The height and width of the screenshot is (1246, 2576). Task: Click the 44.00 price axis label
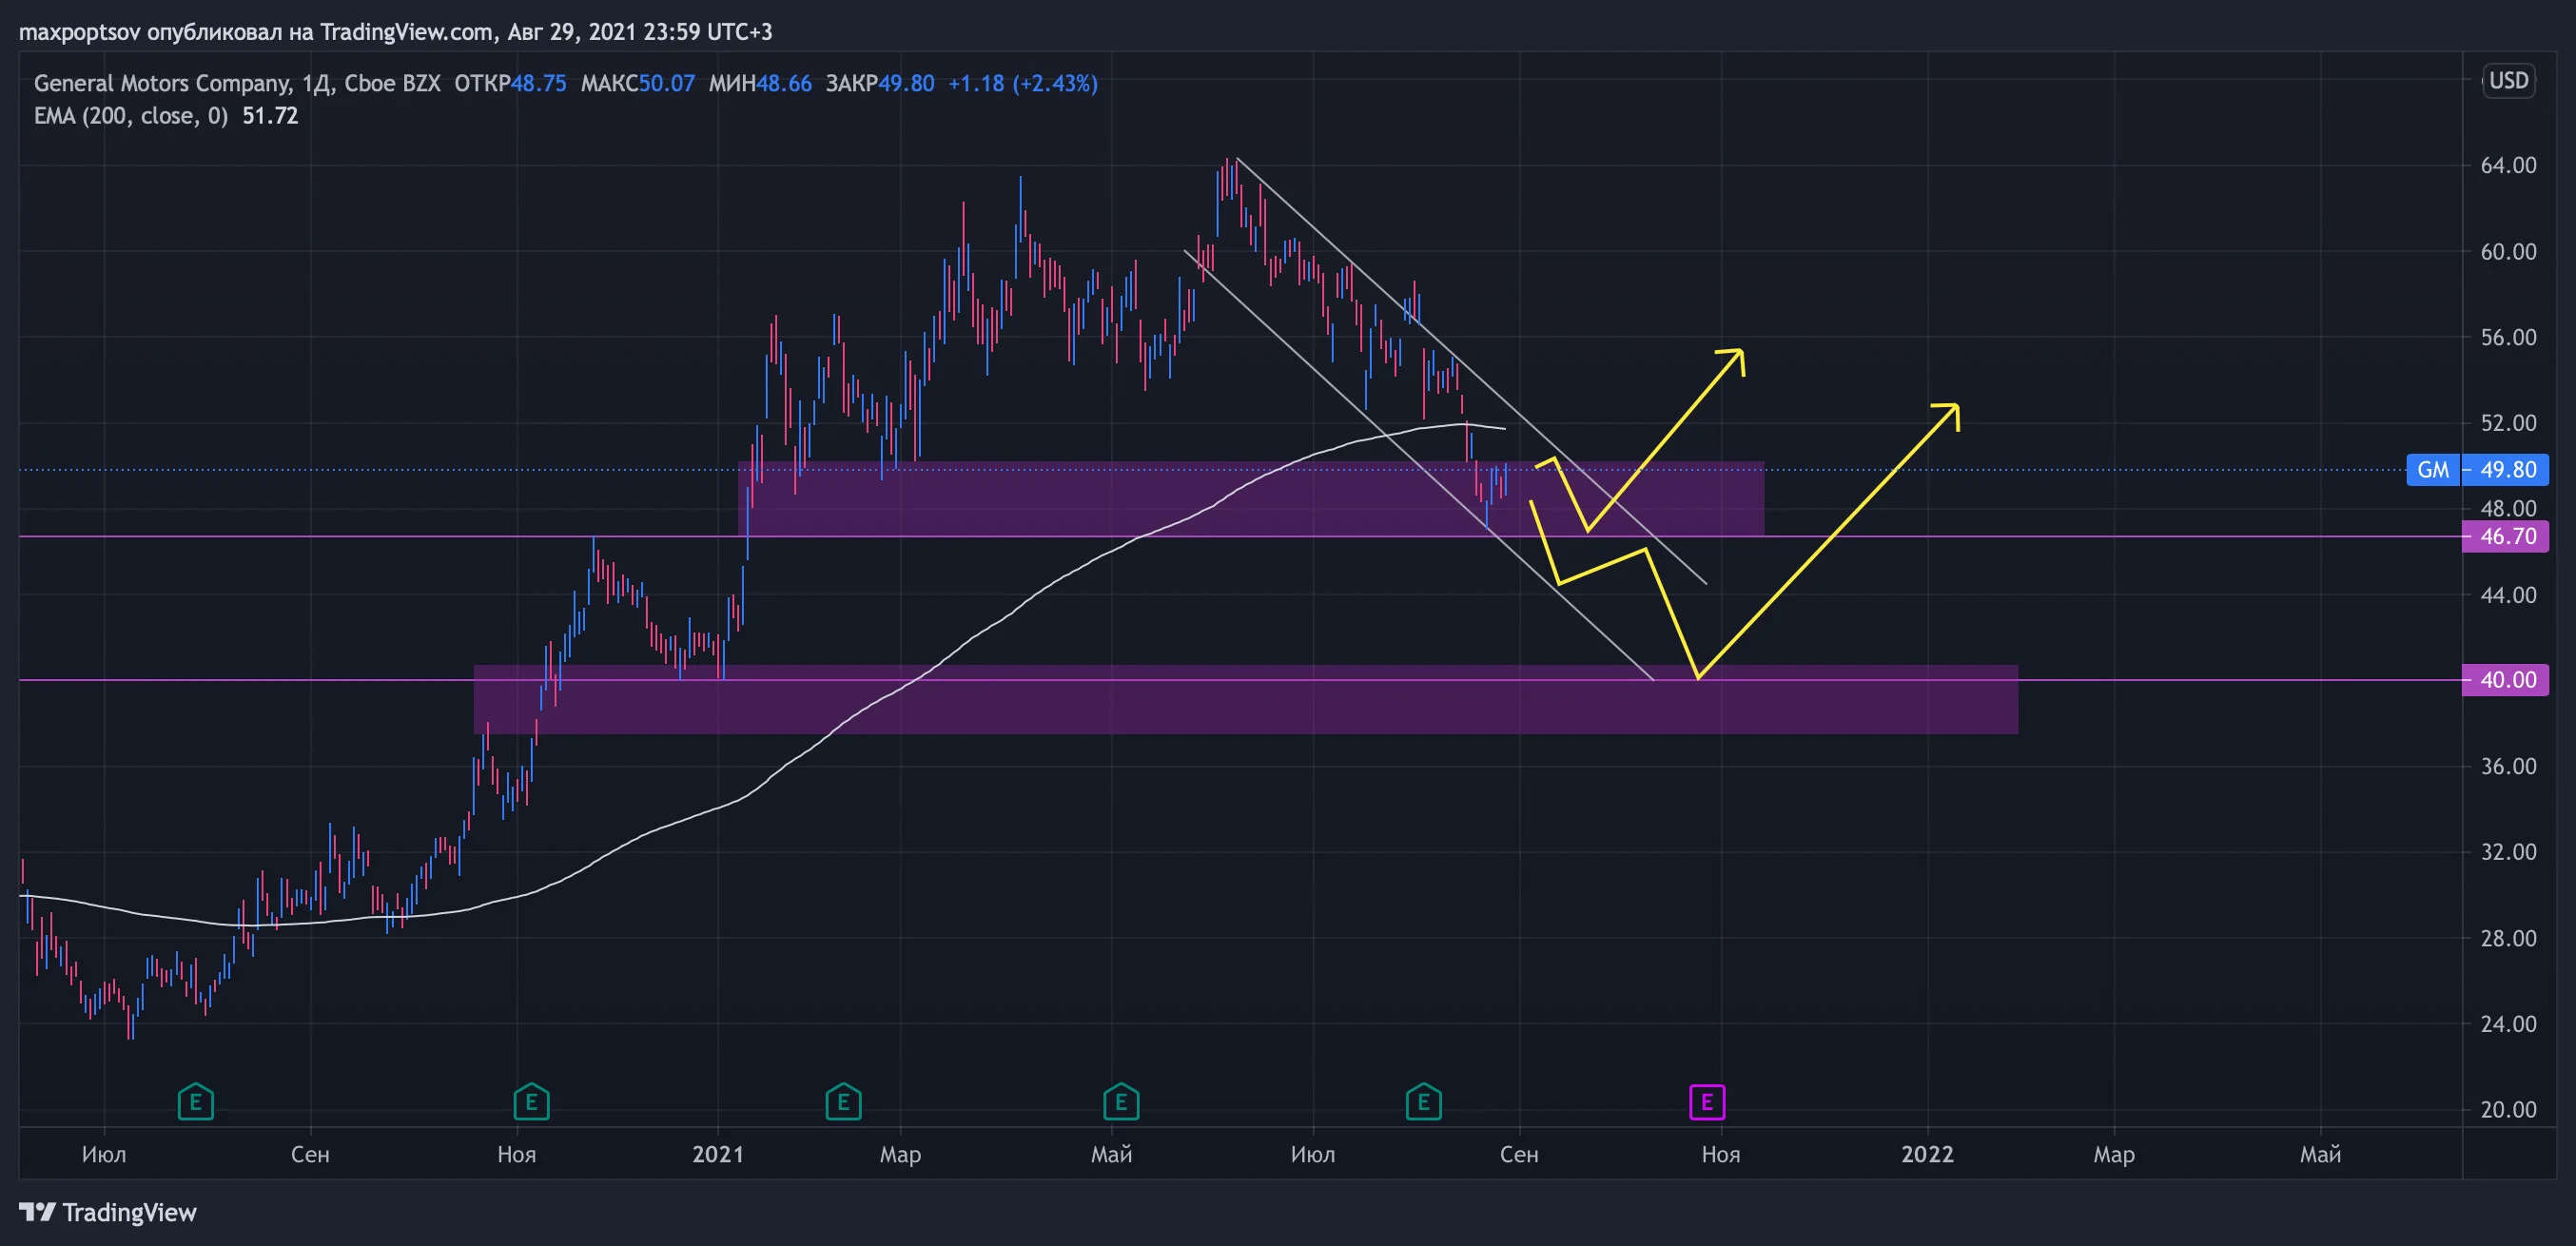click(x=2508, y=595)
